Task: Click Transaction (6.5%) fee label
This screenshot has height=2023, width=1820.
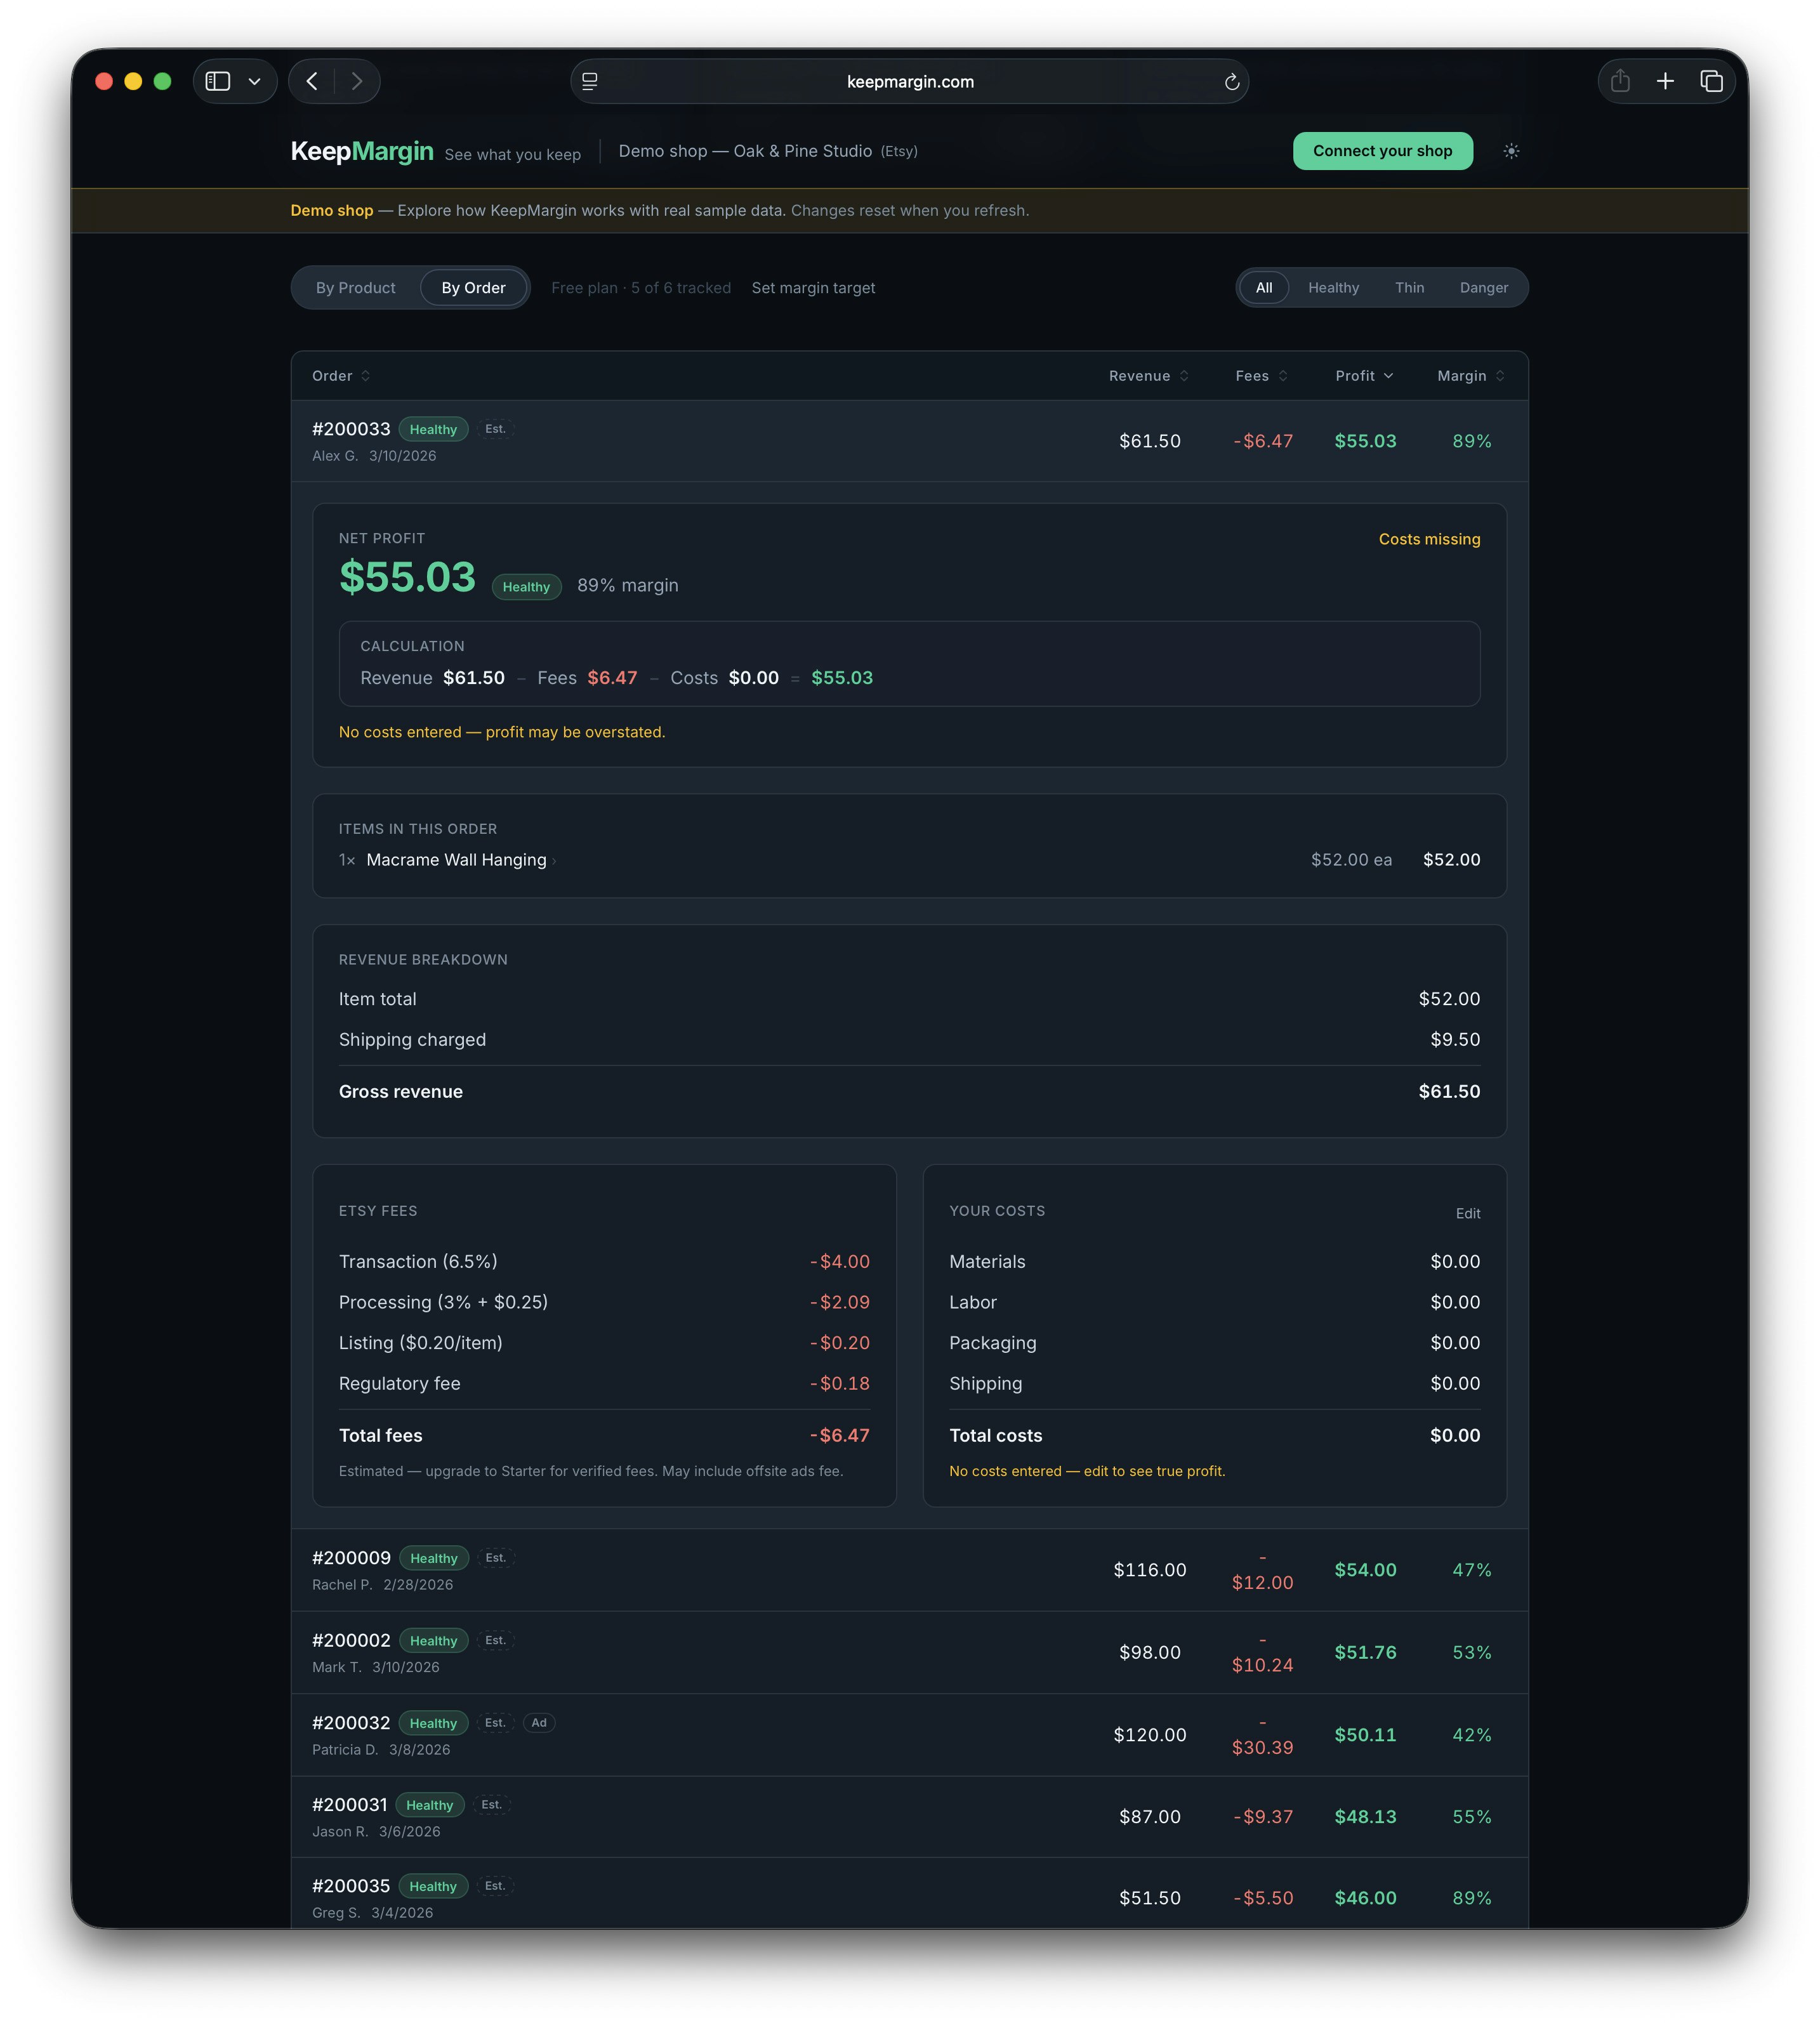Action: 418,1262
